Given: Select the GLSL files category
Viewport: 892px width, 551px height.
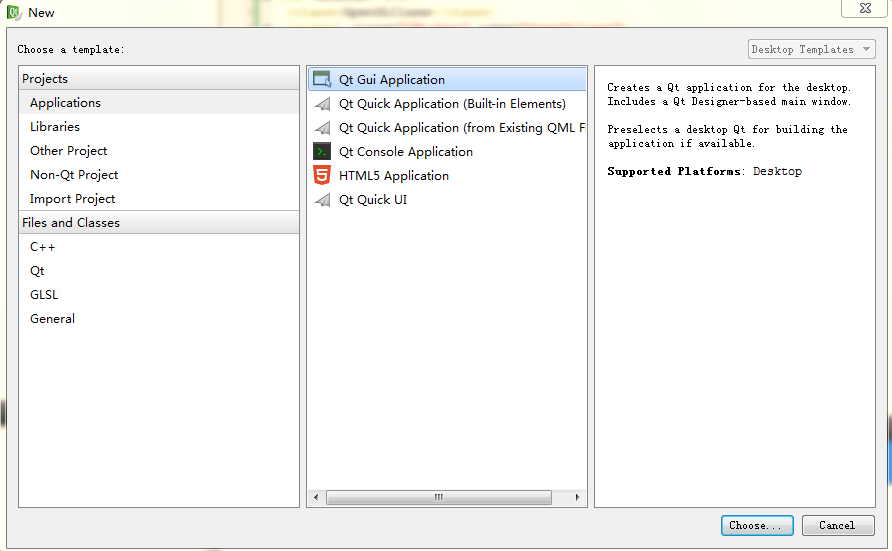Looking at the screenshot, I should (x=159, y=295).
